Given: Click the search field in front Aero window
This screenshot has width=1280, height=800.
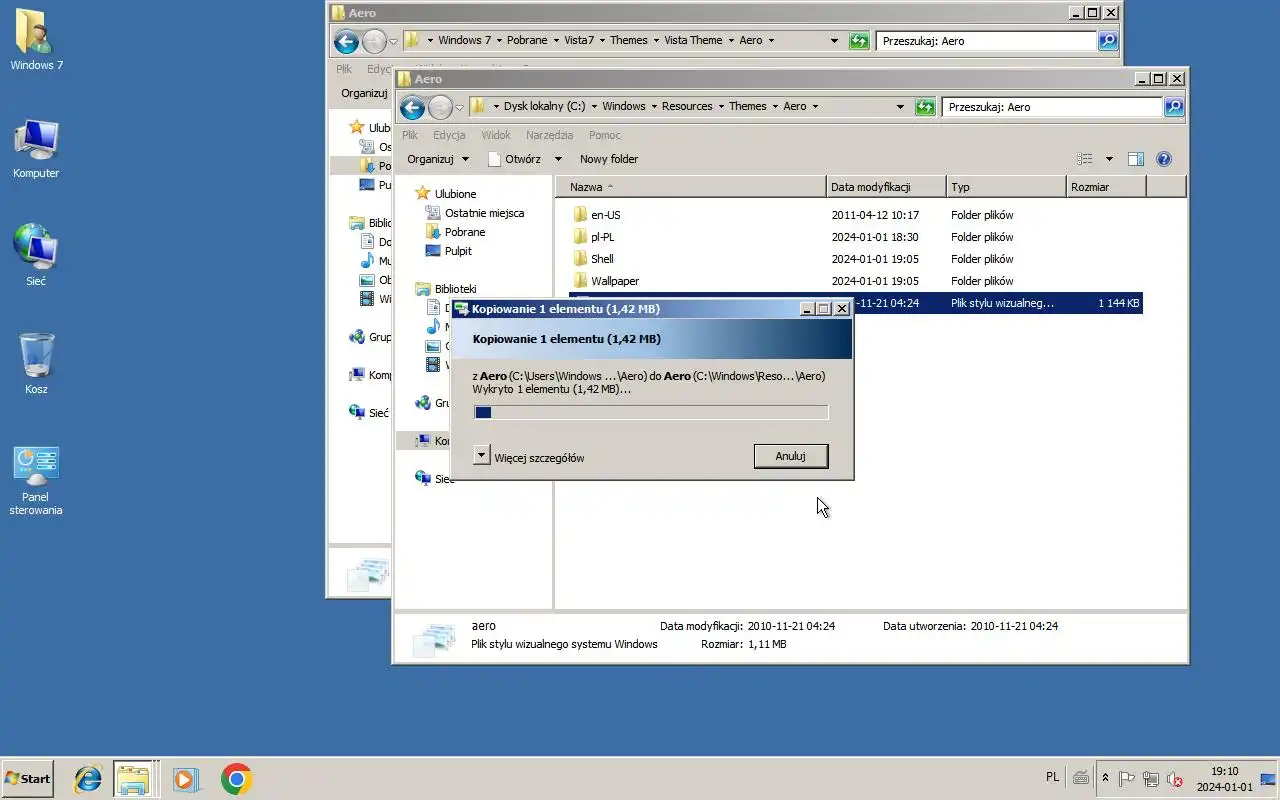Looking at the screenshot, I should click(1052, 107).
